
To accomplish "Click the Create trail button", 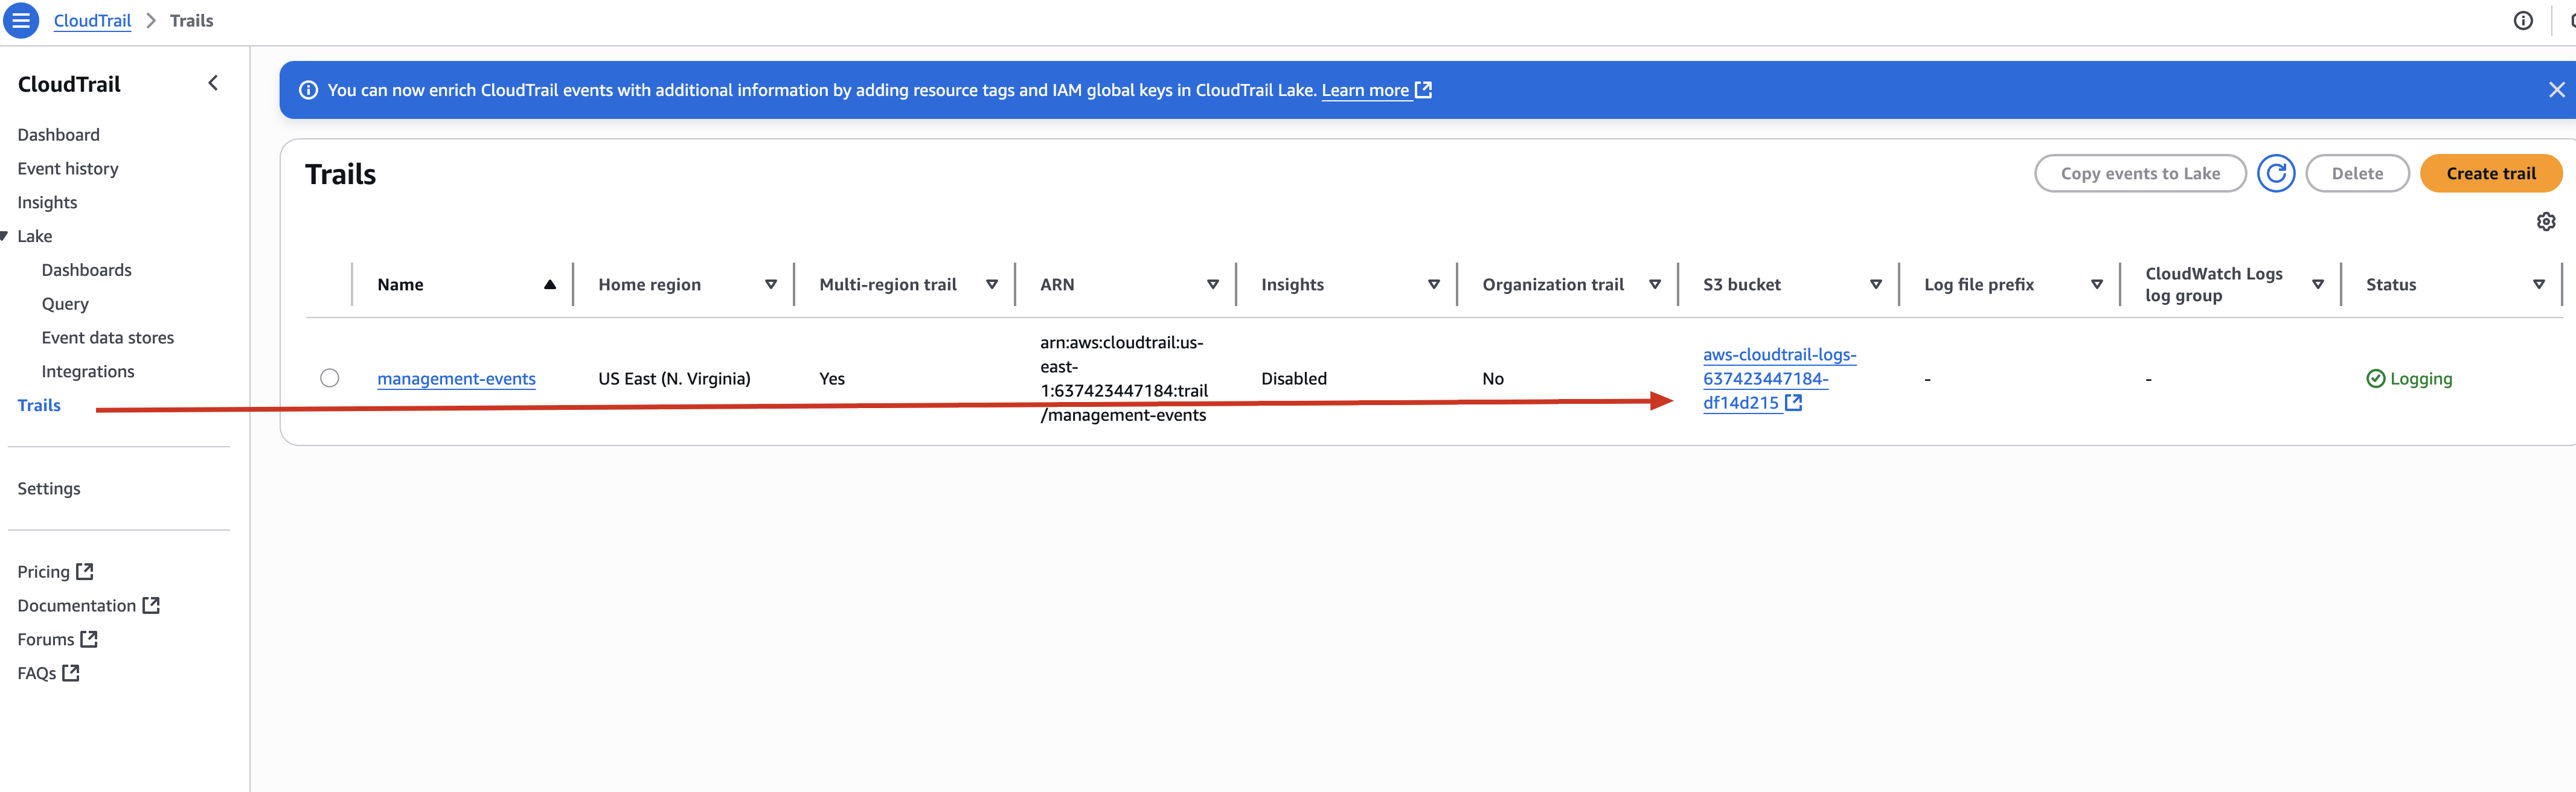I will coord(2490,173).
